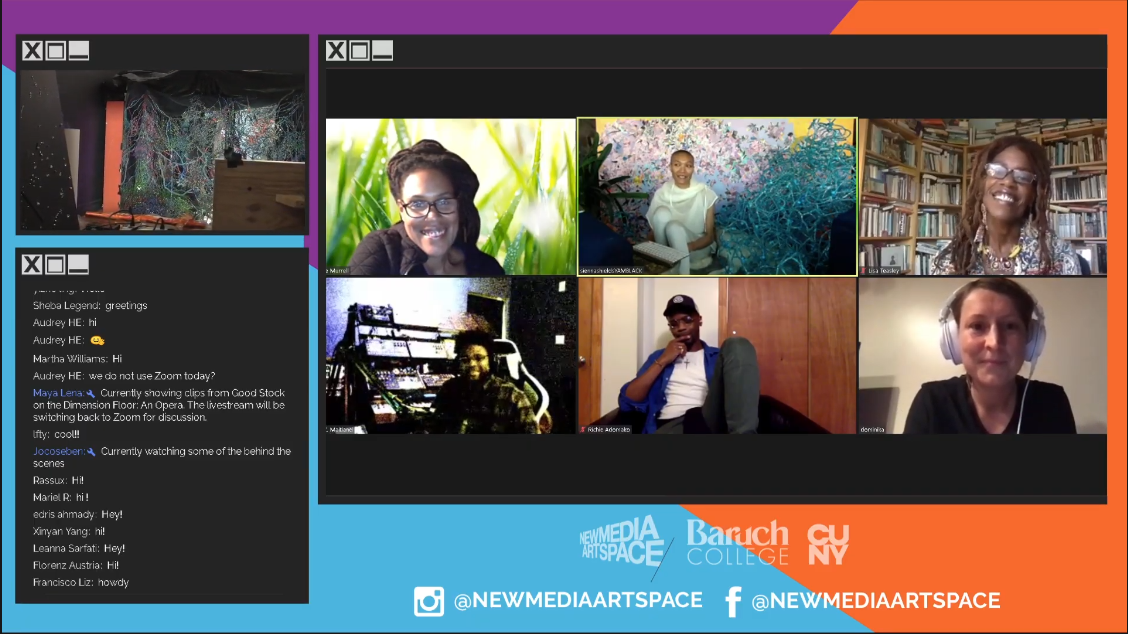1128x634 pixels.
Task: Click the Instagram logo icon
Action: pos(429,601)
